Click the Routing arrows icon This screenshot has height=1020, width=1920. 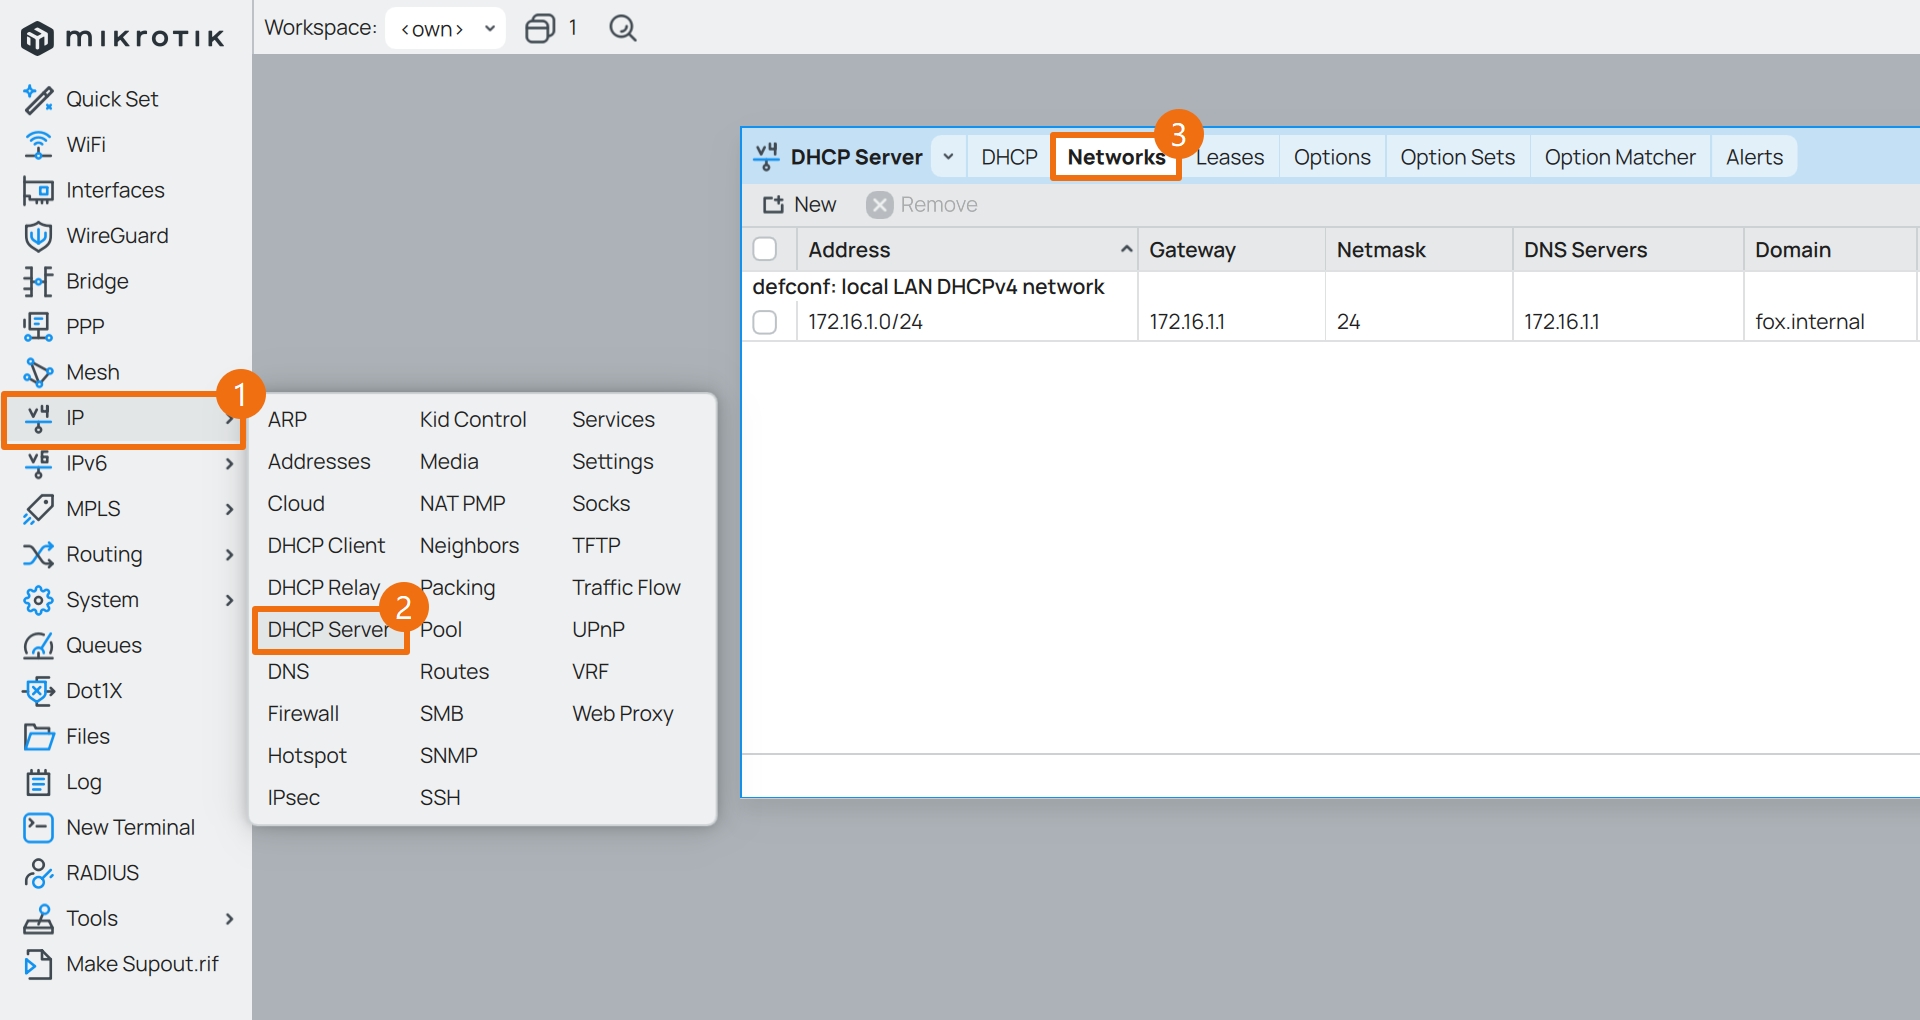38,554
